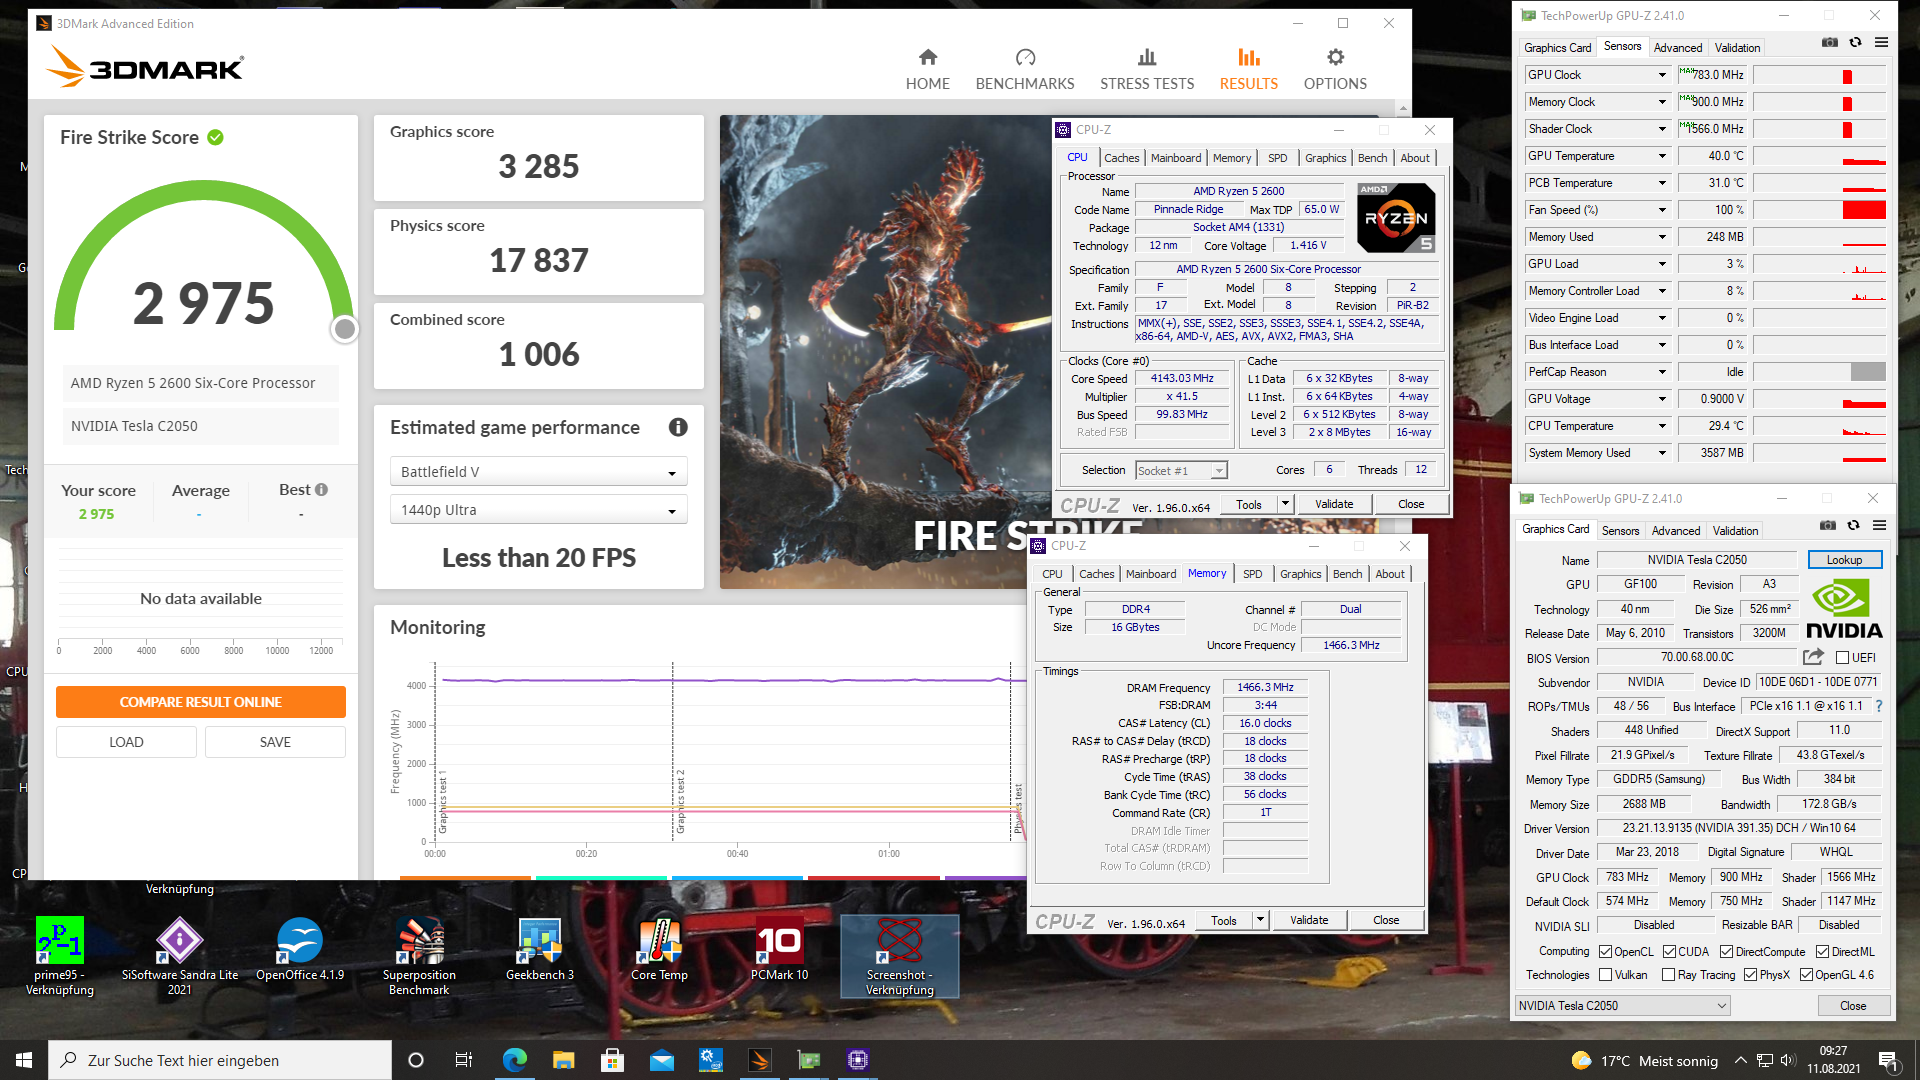Viewport: 1920px width, 1080px height.
Task: Open Advanced tab in top GPU-Z window
Action: [1677, 48]
